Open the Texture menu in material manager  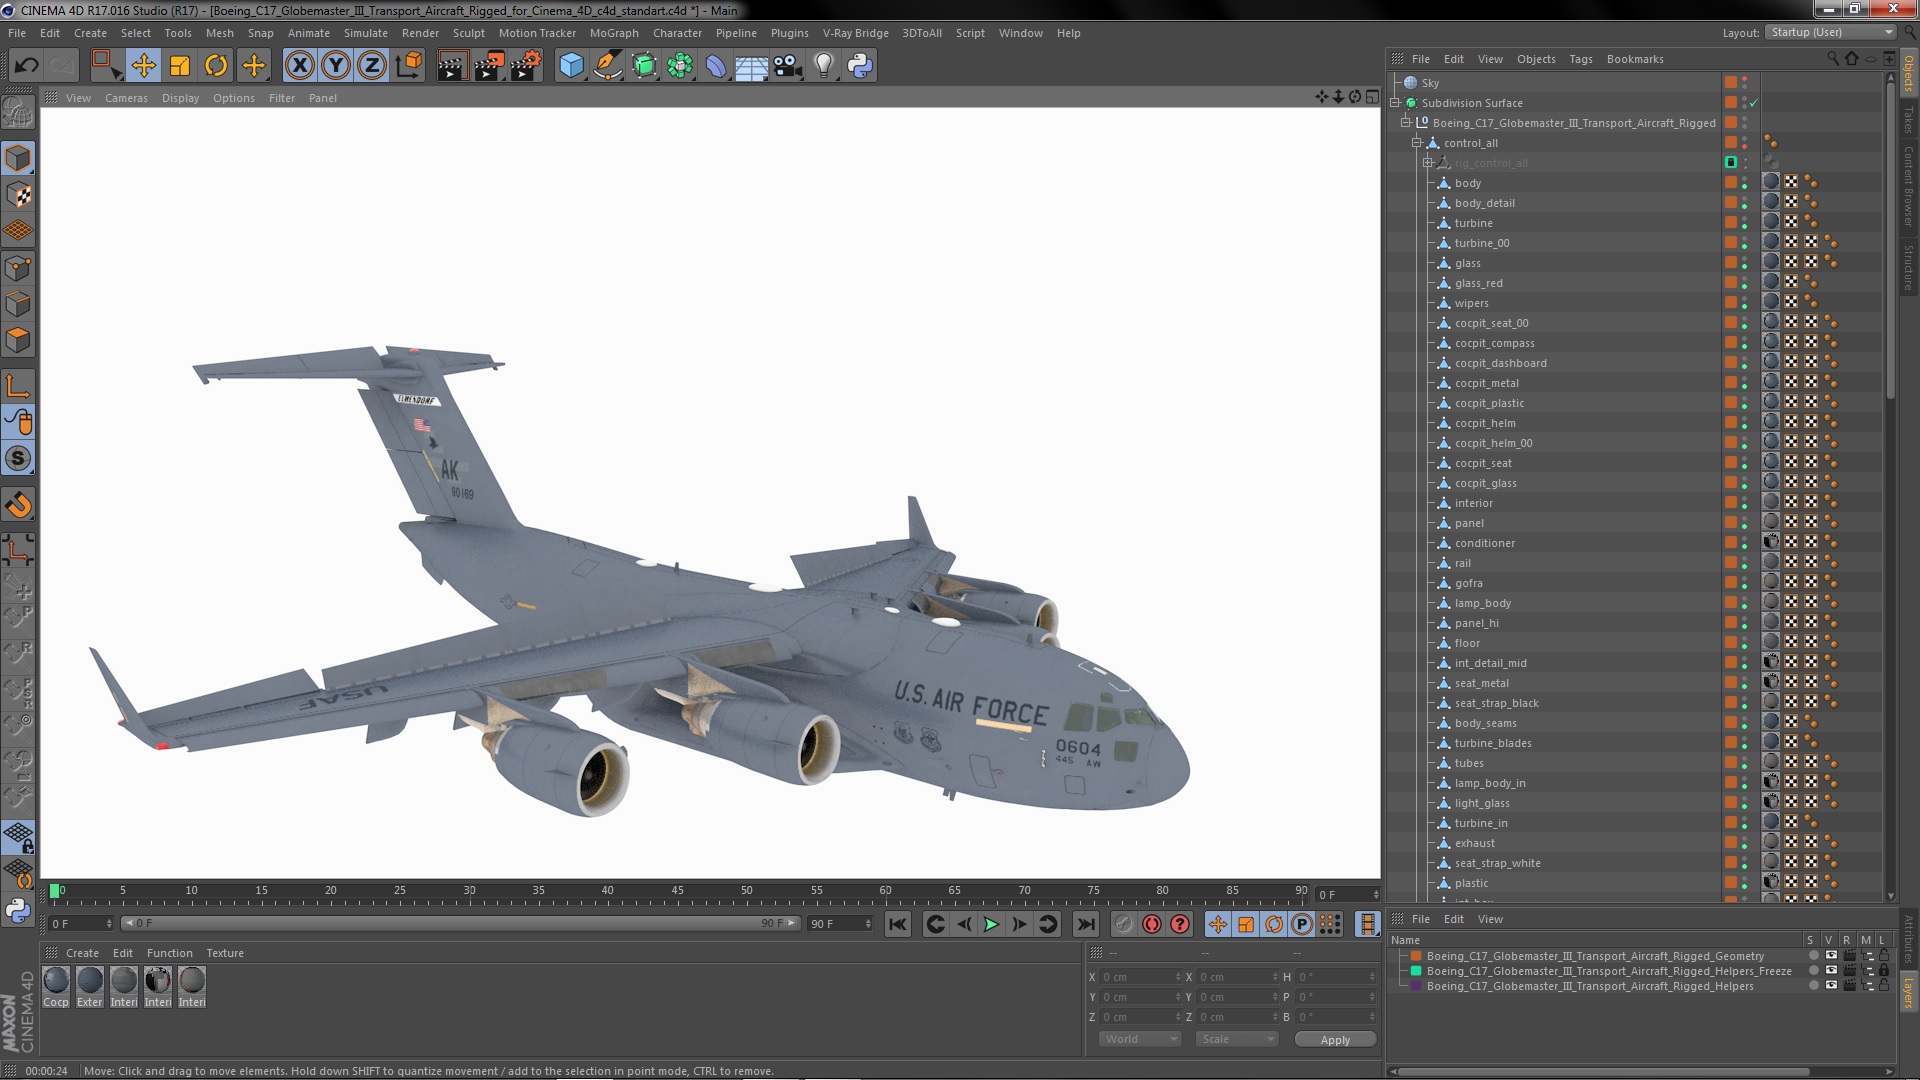225,953
